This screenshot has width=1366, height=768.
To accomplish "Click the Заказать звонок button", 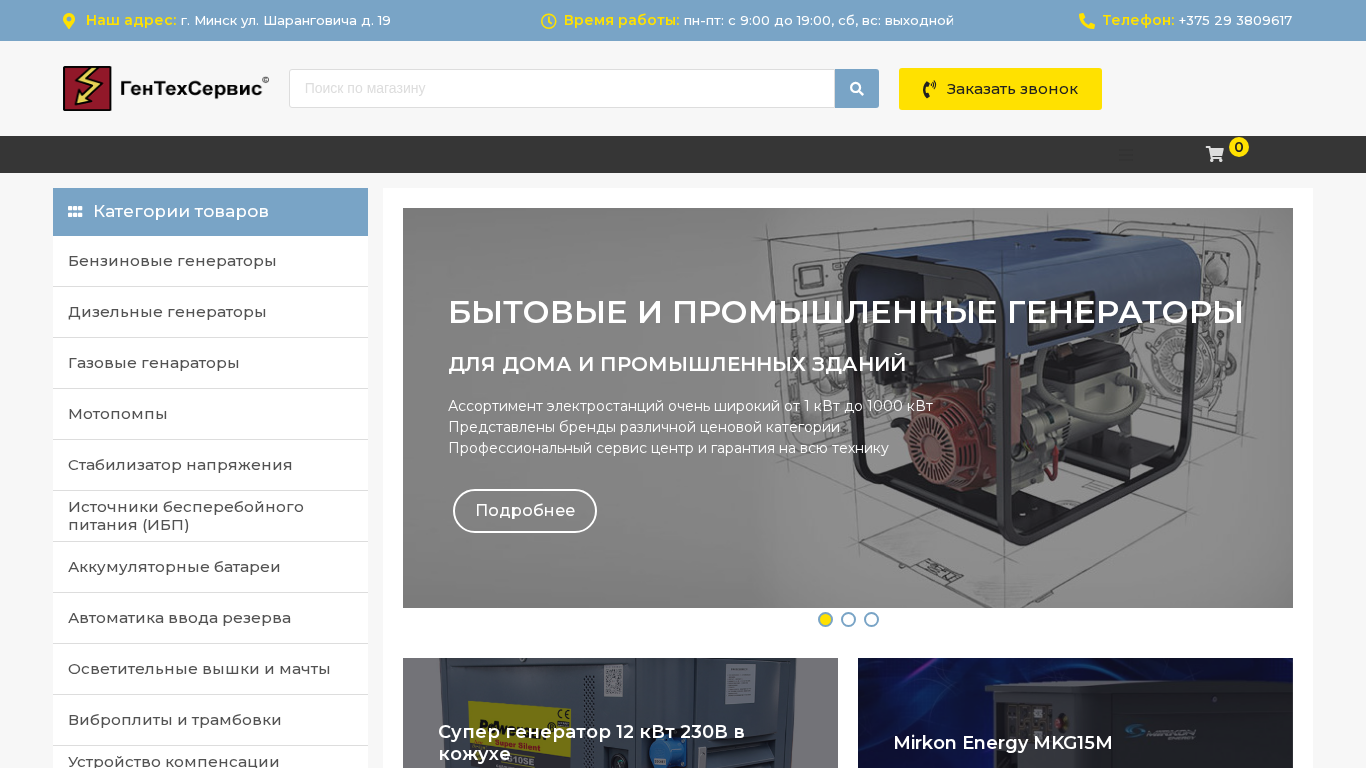I will tap(1000, 89).
